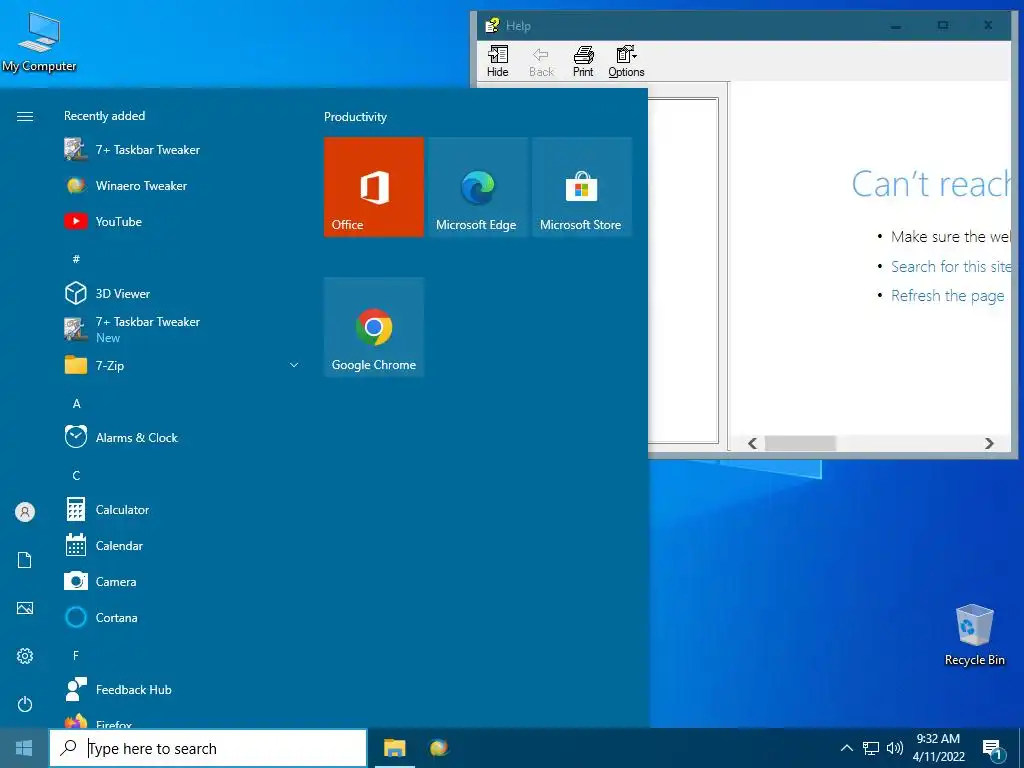Click Hide in Help toolbar
The height and width of the screenshot is (768, 1024).
[x=498, y=61]
